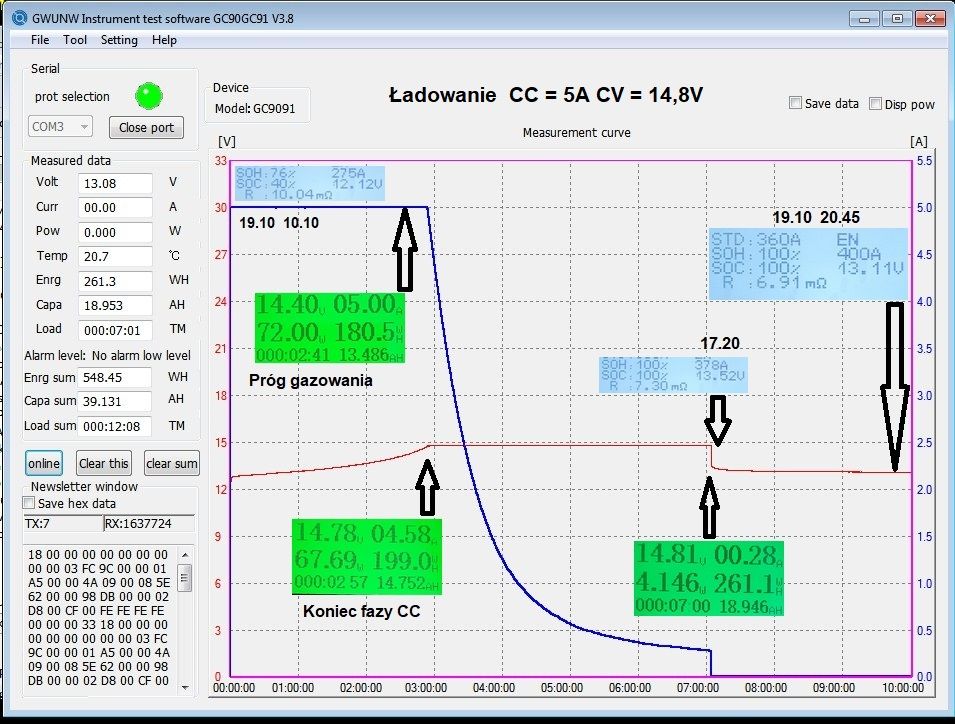The image size is (955, 724).
Task: Click the hex log scrollbar down arrow
Action: [185, 687]
